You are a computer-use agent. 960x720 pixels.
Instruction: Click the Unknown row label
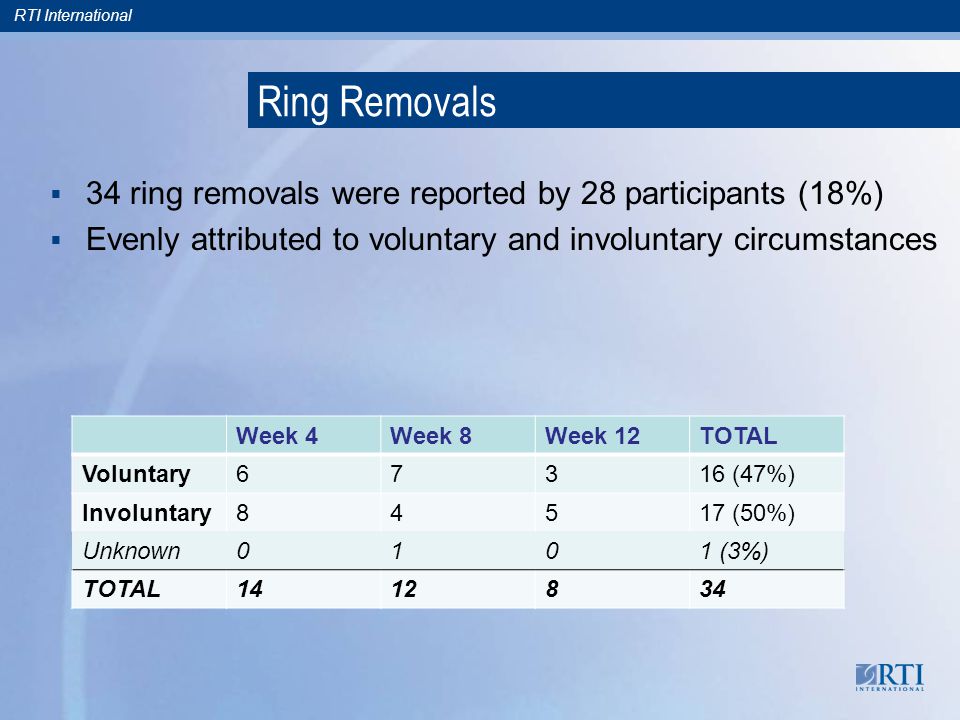(x=132, y=551)
